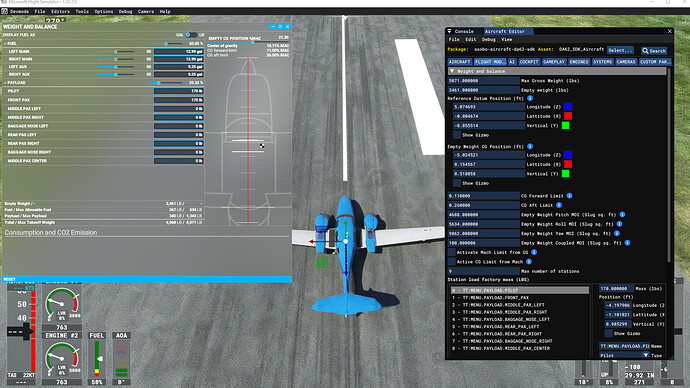The height and width of the screenshot is (388, 690).
Task: Click info icon next to CG Aft Limit
Action: point(559,205)
